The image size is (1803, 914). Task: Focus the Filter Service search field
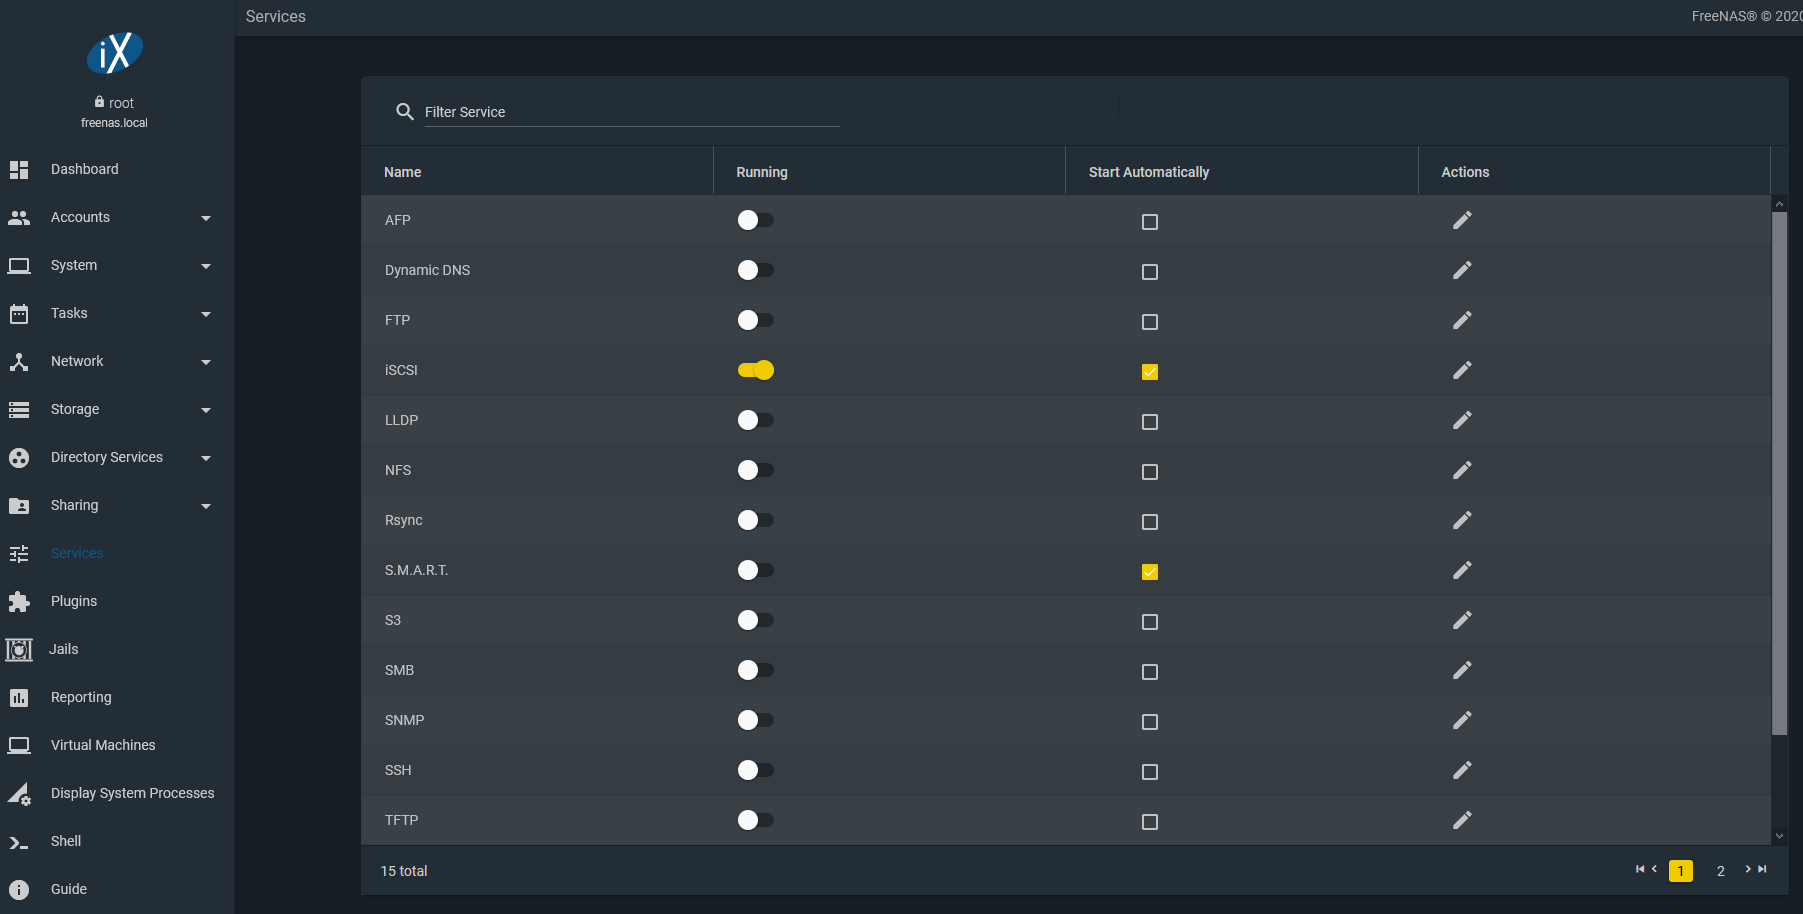(x=632, y=112)
